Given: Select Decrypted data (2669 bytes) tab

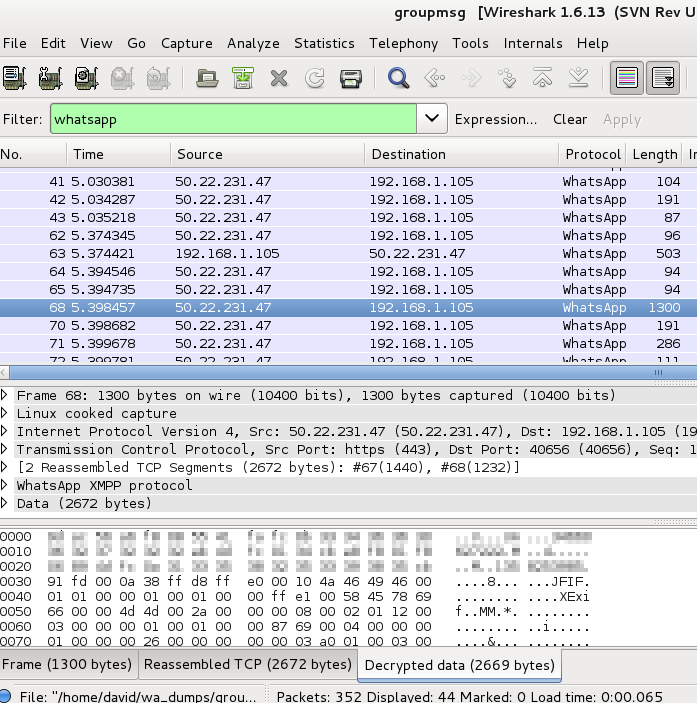Looking at the screenshot, I should (459, 665).
